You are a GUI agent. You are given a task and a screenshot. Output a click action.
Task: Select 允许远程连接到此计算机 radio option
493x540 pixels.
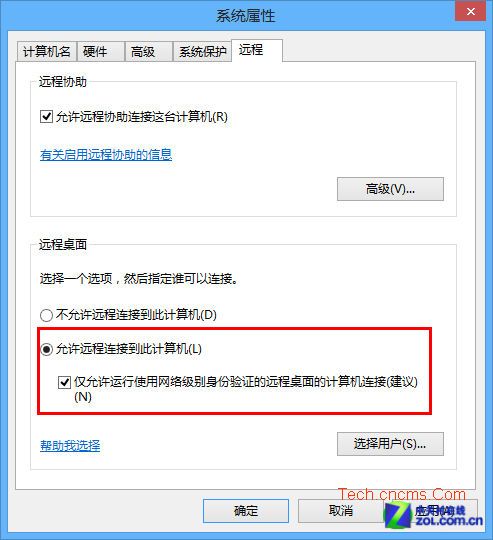46,349
